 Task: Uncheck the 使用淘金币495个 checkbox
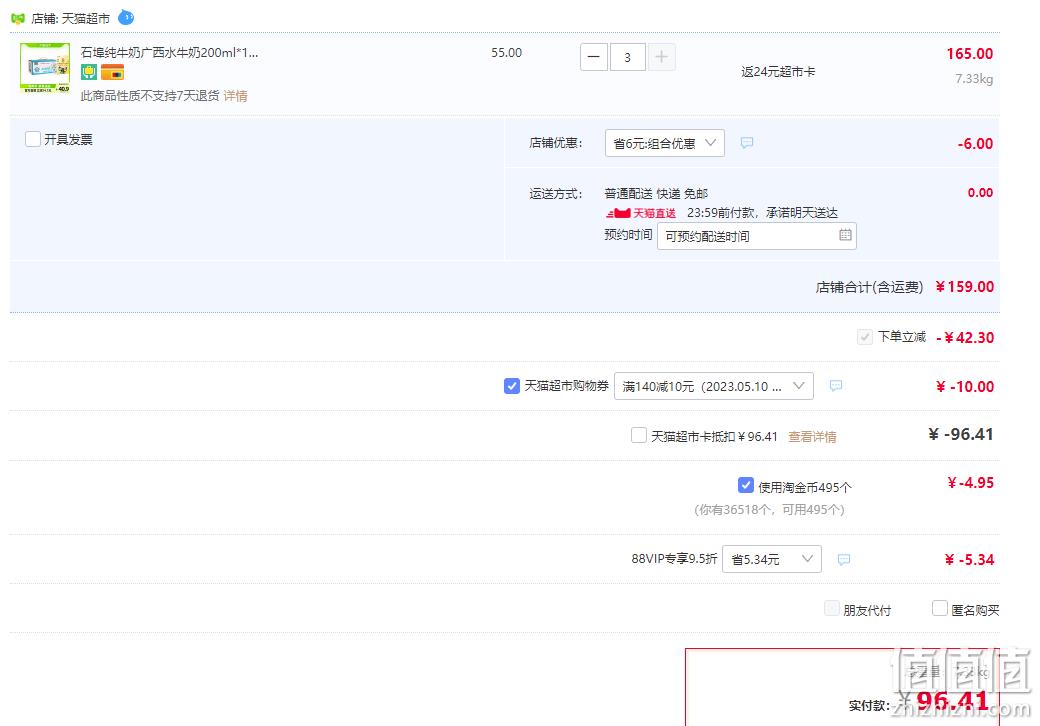pos(746,485)
